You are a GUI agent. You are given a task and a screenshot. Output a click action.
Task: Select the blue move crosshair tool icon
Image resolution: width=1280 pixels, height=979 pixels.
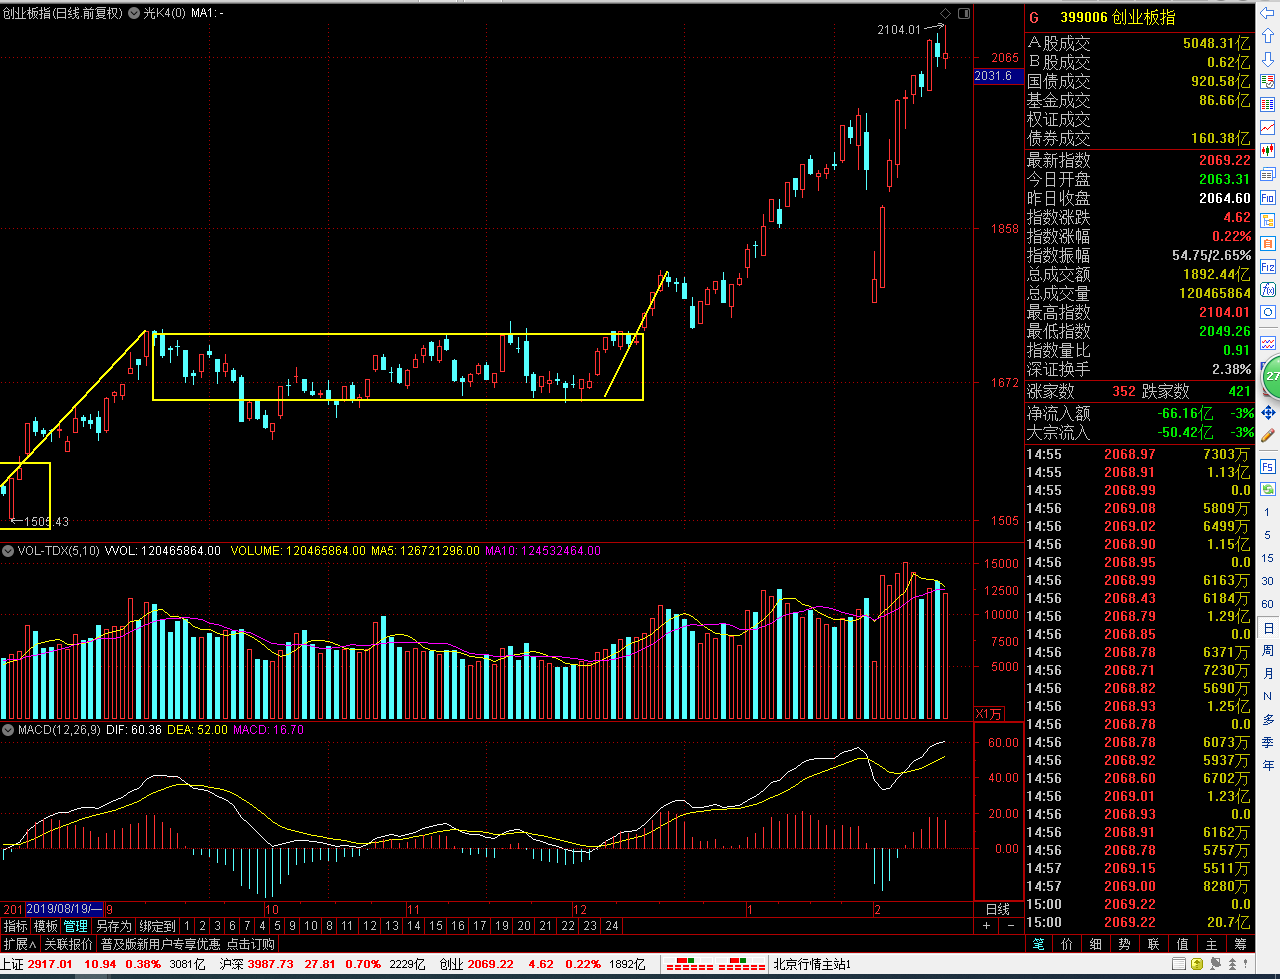click(1268, 412)
